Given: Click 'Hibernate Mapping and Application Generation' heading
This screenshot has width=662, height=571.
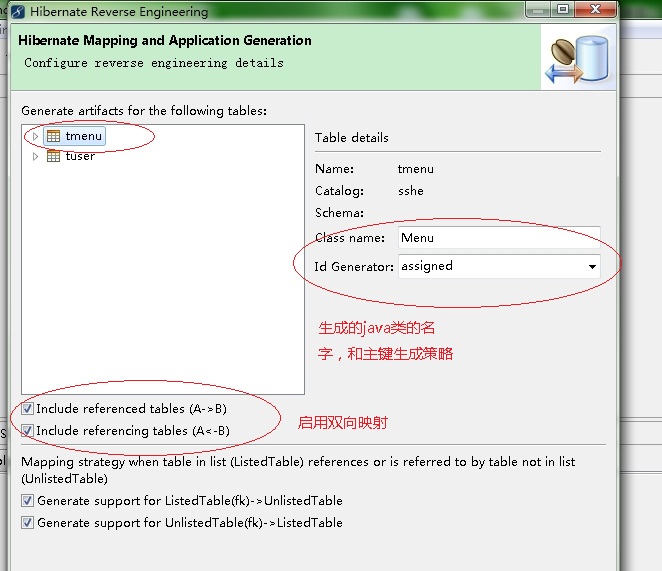Looking at the screenshot, I should point(165,41).
